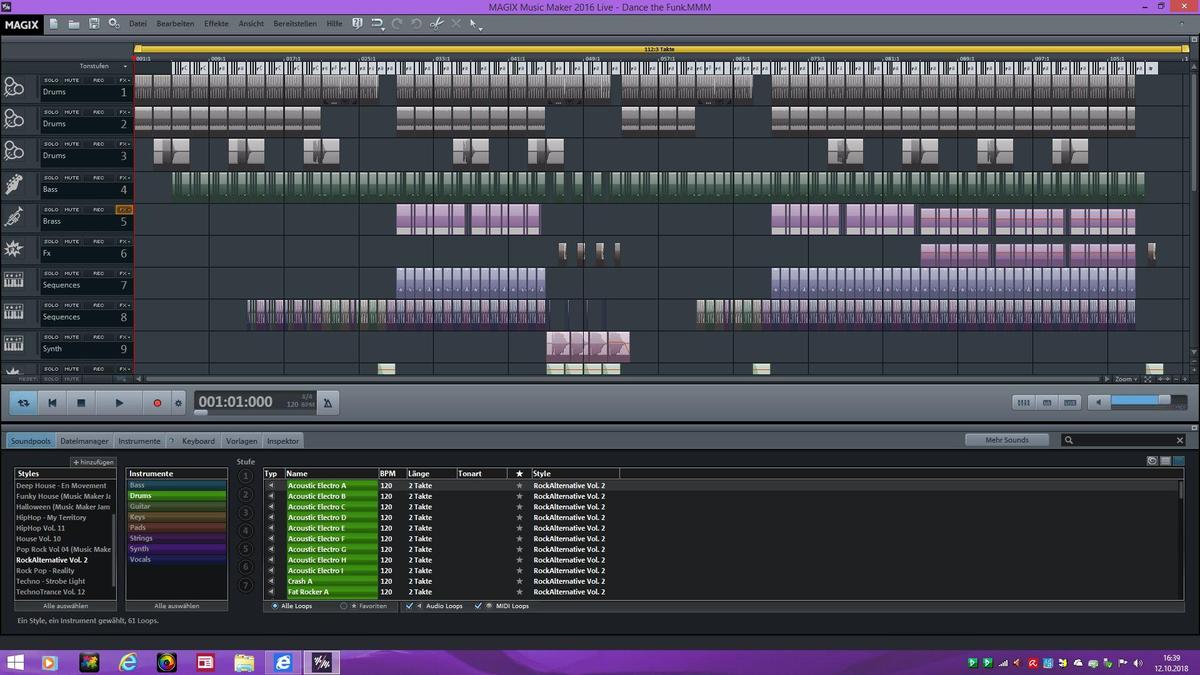Mute the Bass track 4
Image resolution: width=1200 pixels, height=675 pixels.
(72, 178)
